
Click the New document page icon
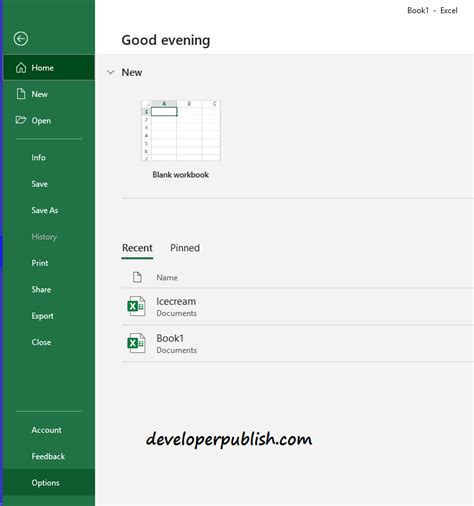click(21, 94)
